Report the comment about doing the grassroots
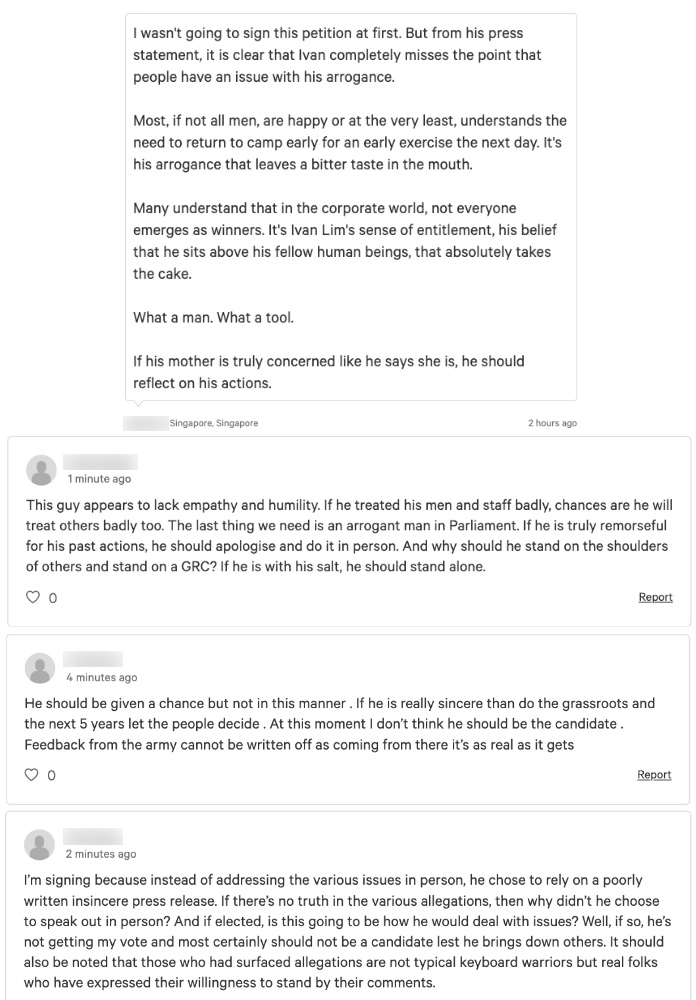Viewport: 696px width, 1000px height. pyautogui.click(x=654, y=774)
